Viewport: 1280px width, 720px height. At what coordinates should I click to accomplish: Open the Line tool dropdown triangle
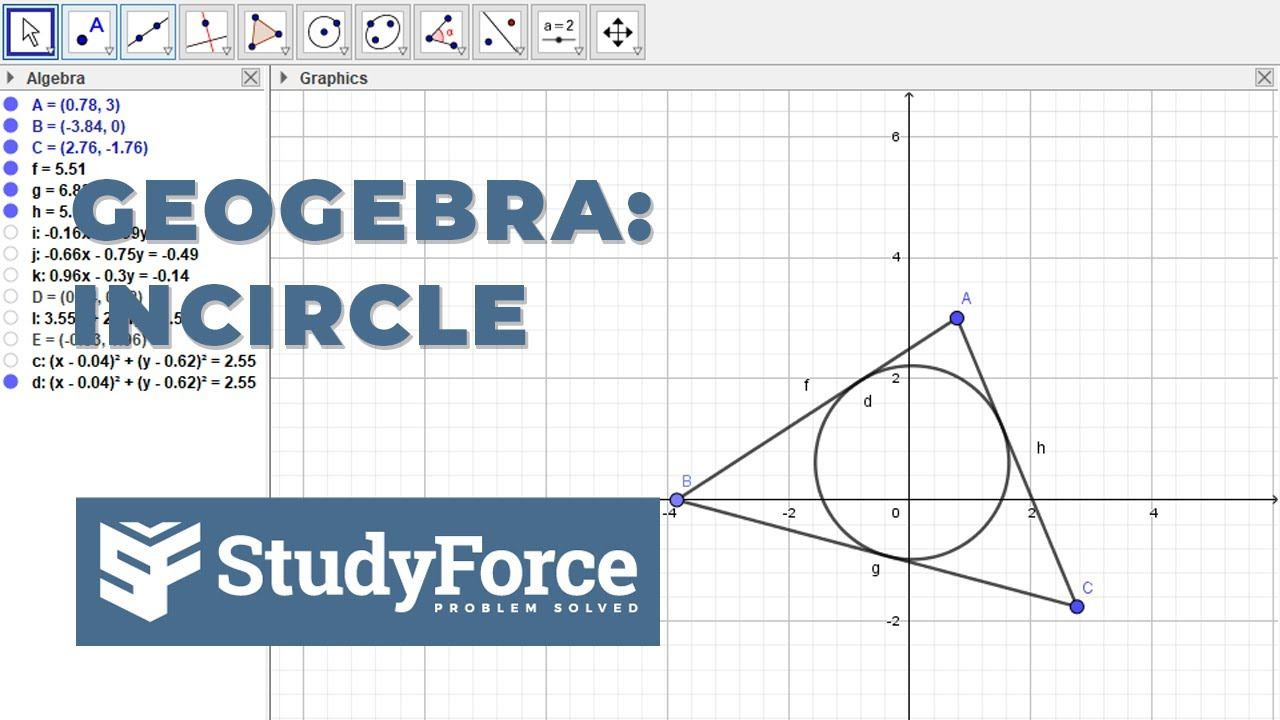[x=168, y=51]
